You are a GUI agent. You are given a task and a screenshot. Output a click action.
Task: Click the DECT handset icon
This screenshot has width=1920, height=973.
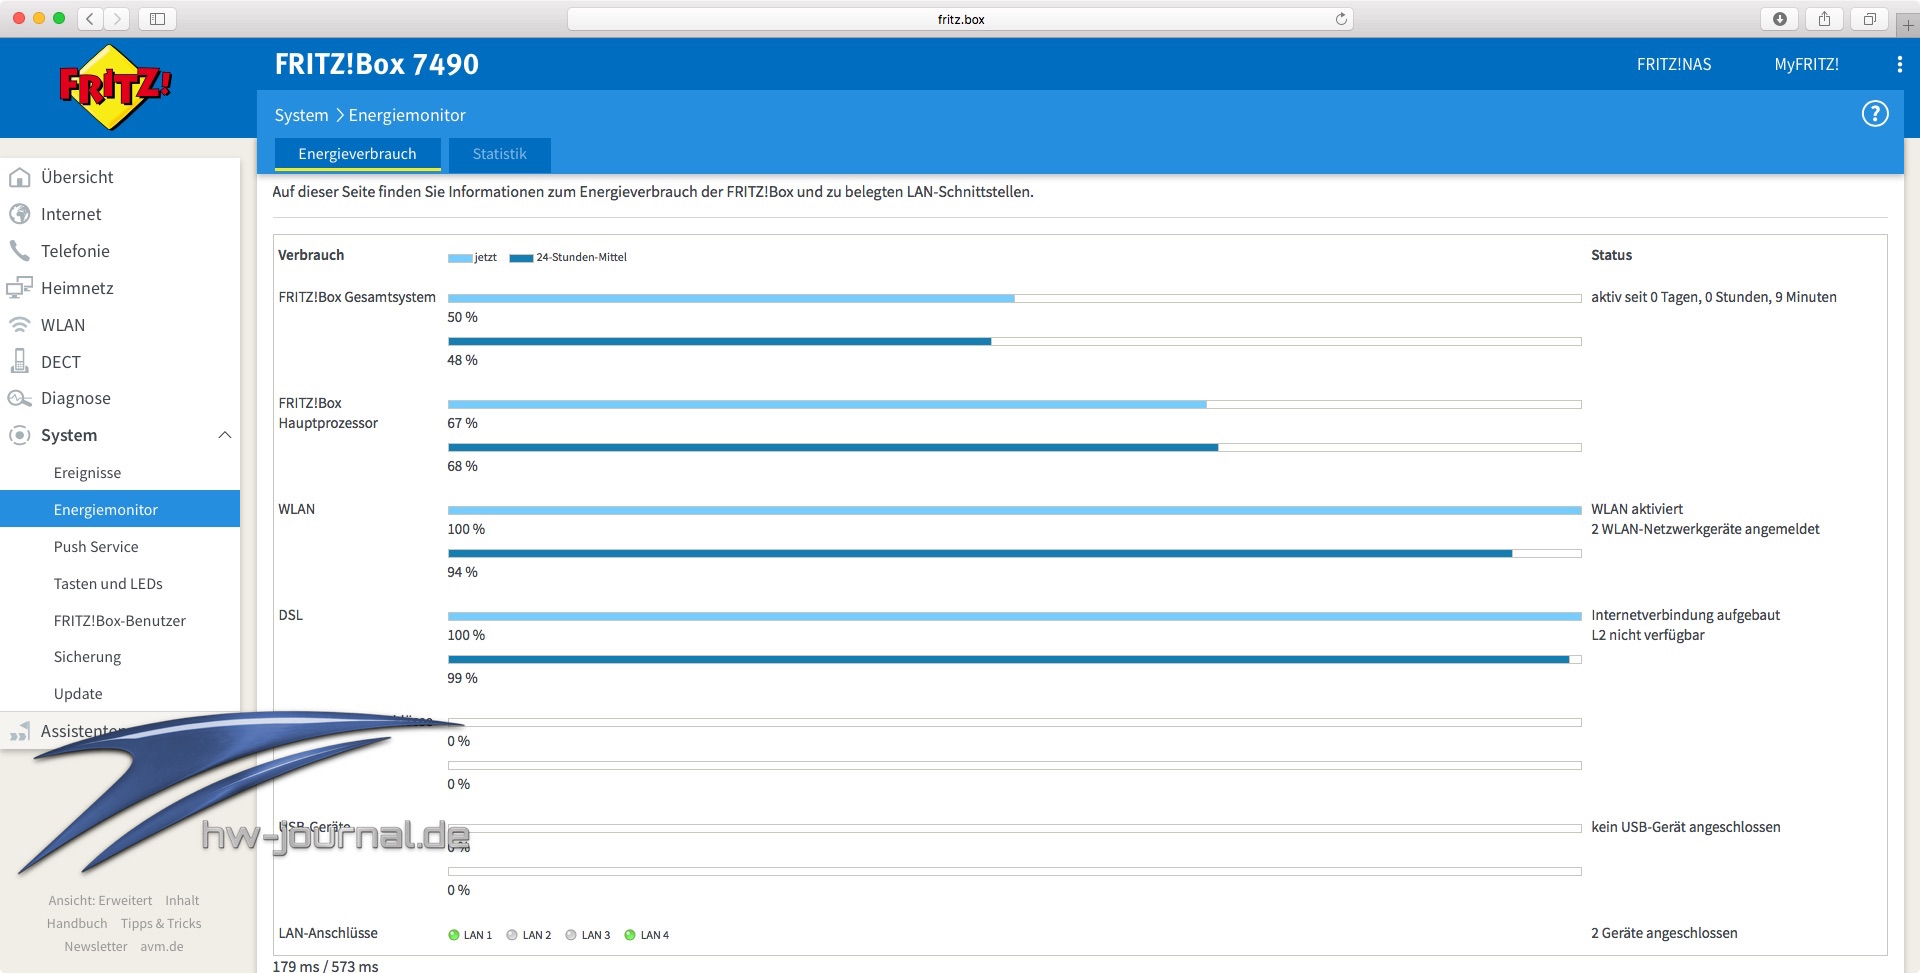[x=19, y=361]
